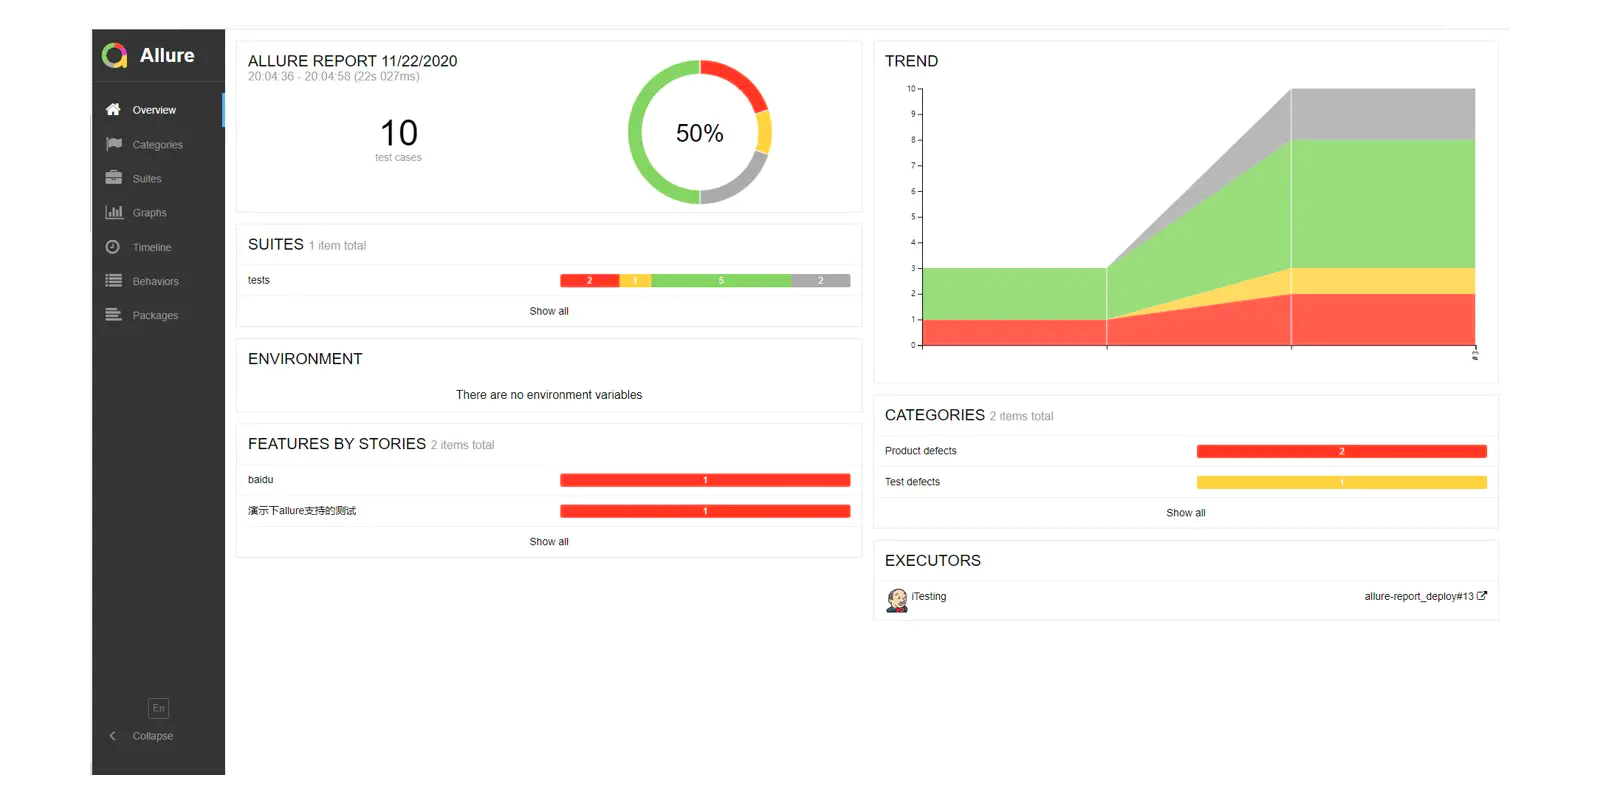The width and height of the screenshot is (1600, 793).
Task: Click the Allure logo icon
Action: click(114, 56)
